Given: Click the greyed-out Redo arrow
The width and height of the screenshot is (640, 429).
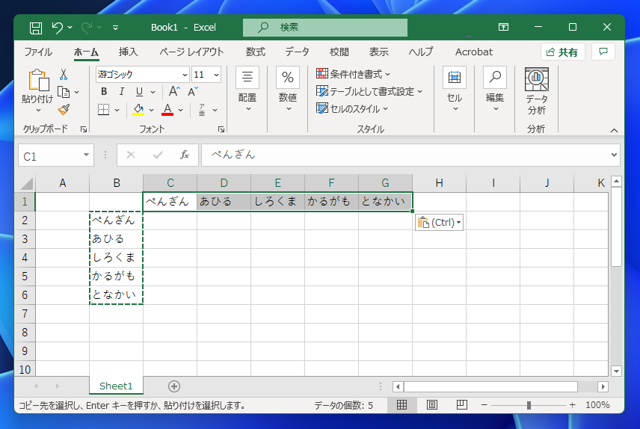Looking at the screenshot, I should click(87, 28).
